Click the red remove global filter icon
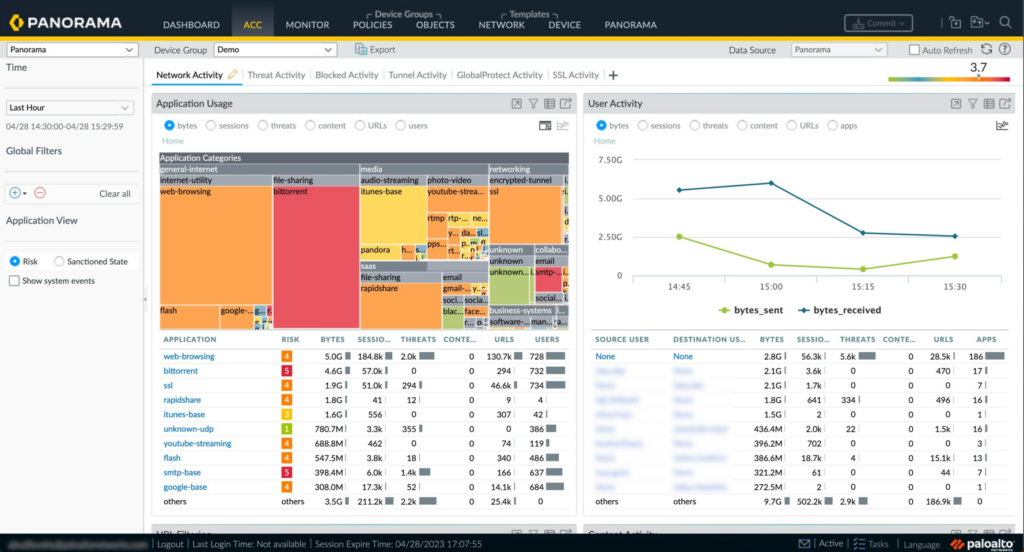The height and width of the screenshot is (552, 1024). 40,193
